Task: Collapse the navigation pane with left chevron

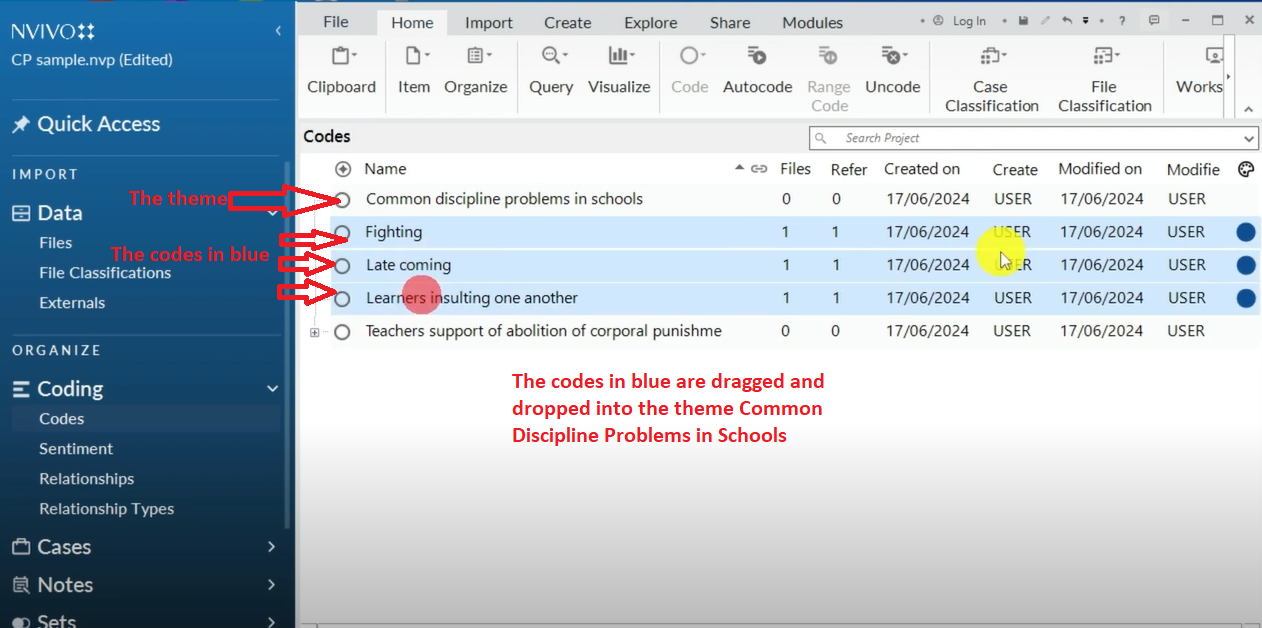Action: [x=278, y=31]
